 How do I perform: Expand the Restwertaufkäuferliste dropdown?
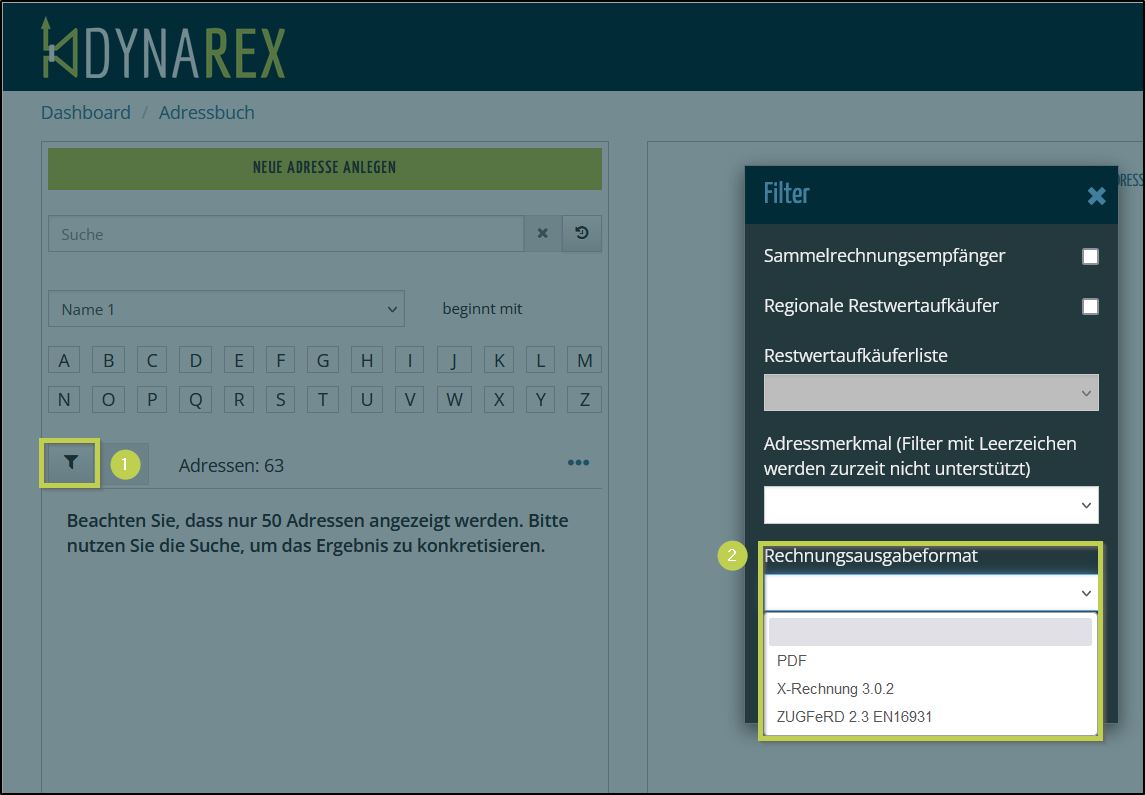930,393
